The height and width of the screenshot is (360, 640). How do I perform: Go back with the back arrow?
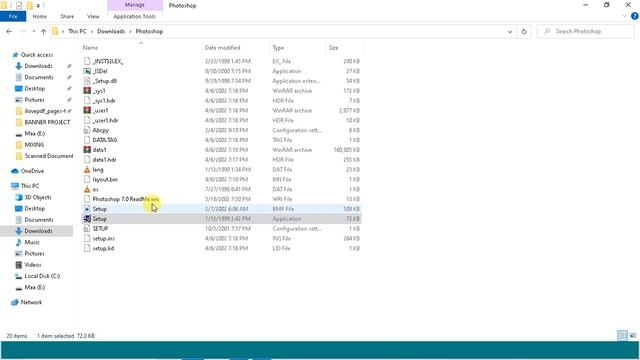(x=9, y=31)
